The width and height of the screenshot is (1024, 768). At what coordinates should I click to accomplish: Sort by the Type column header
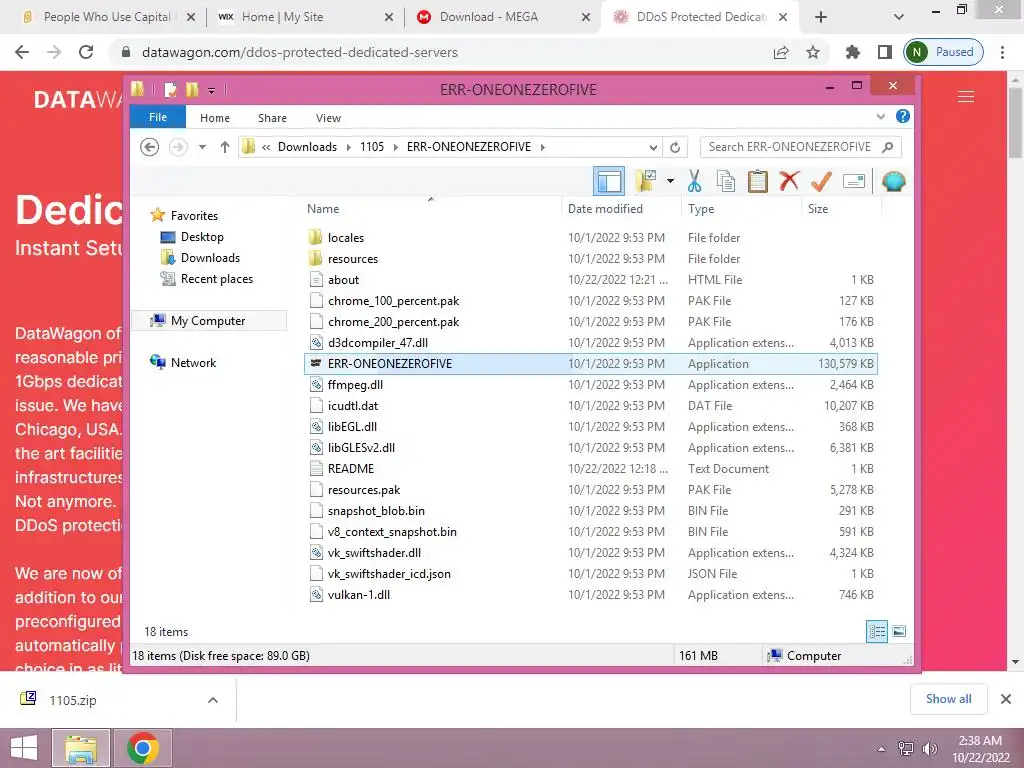point(701,209)
